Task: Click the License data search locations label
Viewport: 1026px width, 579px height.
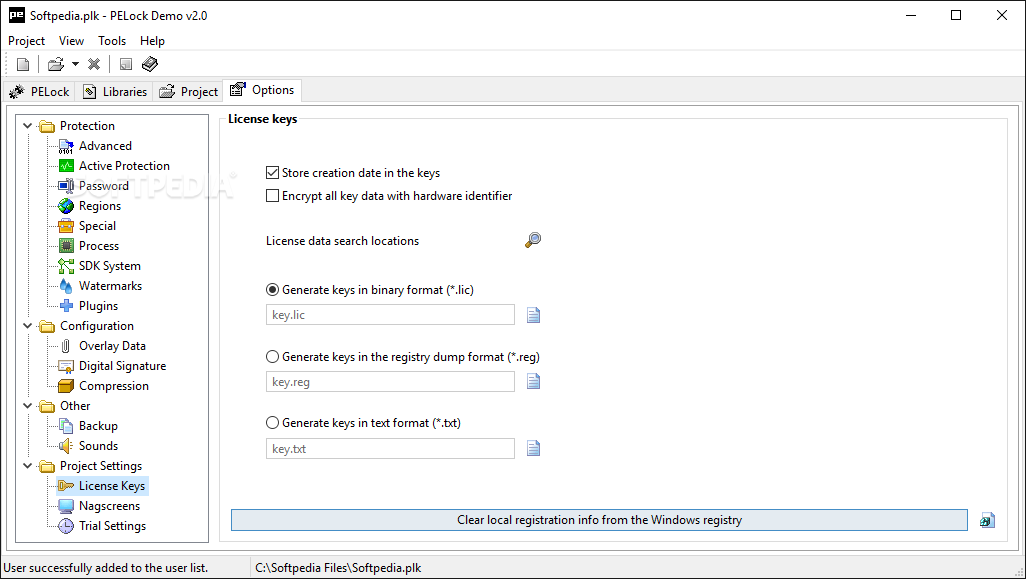Action: click(342, 241)
